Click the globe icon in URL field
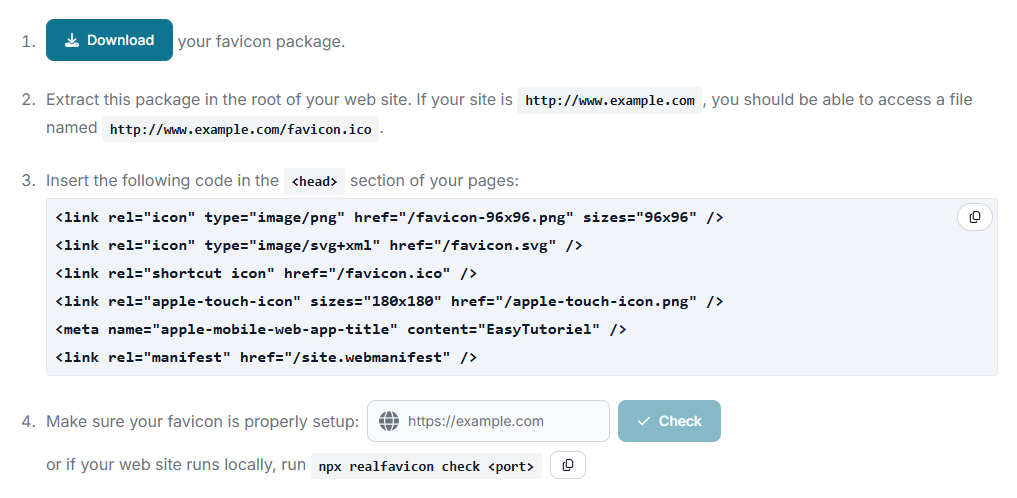 pos(389,421)
